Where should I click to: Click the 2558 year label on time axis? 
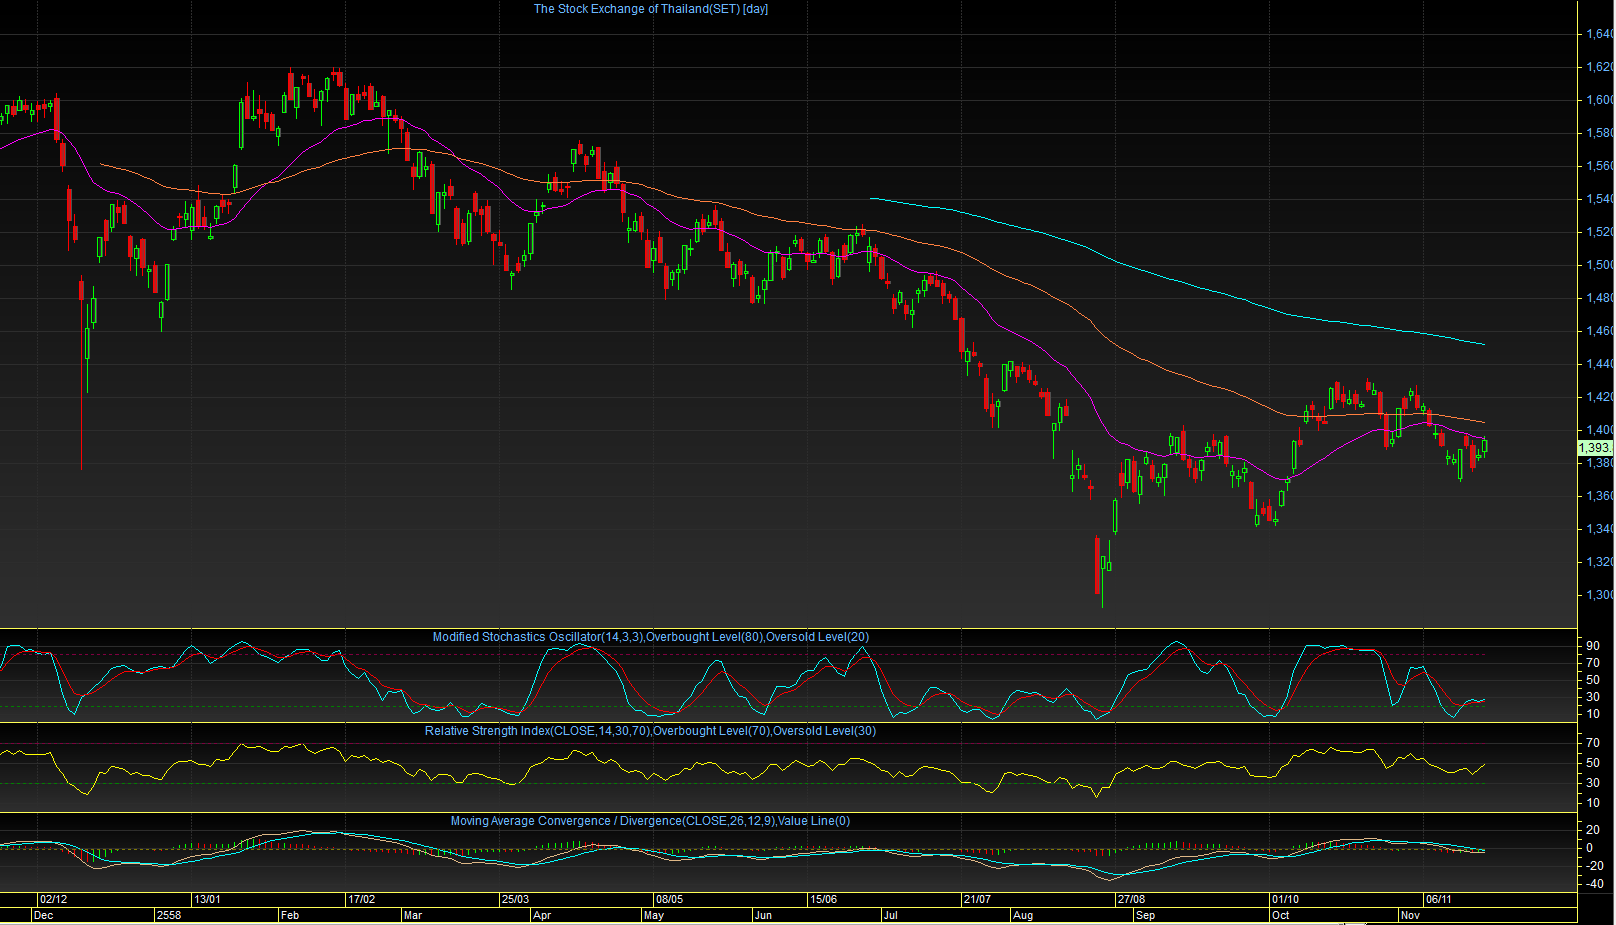tap(169, 915)
